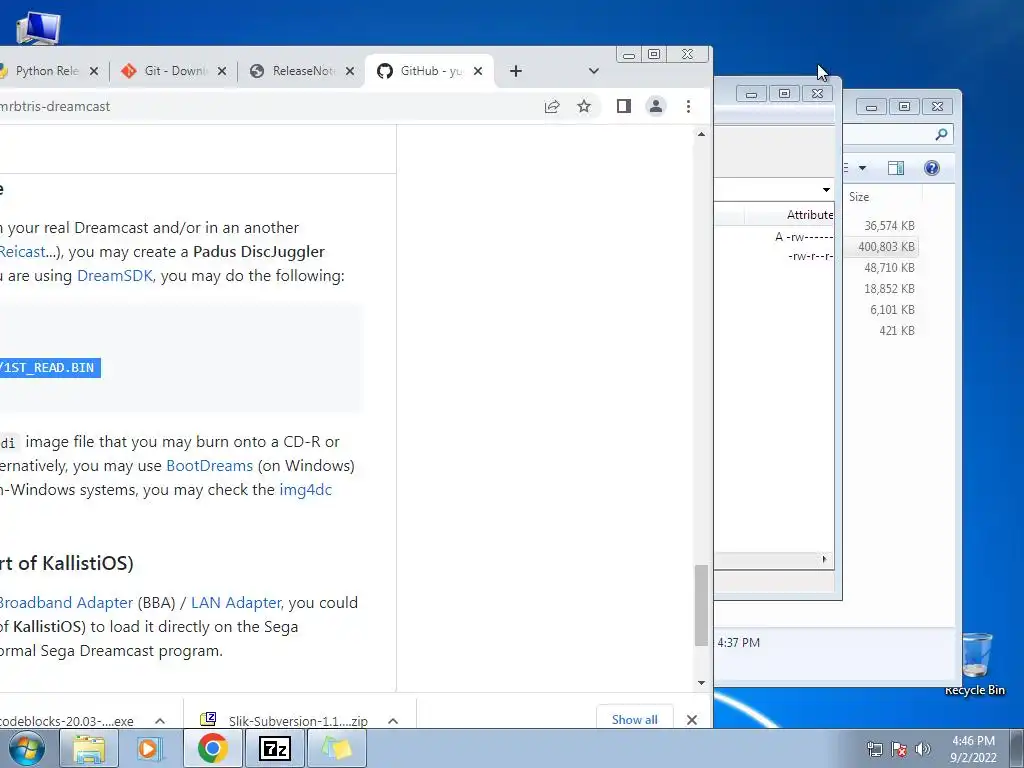Image resolution: width=1024 pixels, height=768 pixels.
Task: Open Windows Media Player from the taskbar
Action: pyautogui.click(x=150, y=748)
